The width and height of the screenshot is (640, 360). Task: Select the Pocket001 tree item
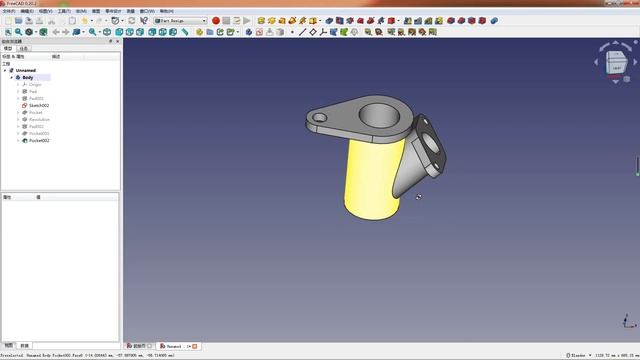39,133
